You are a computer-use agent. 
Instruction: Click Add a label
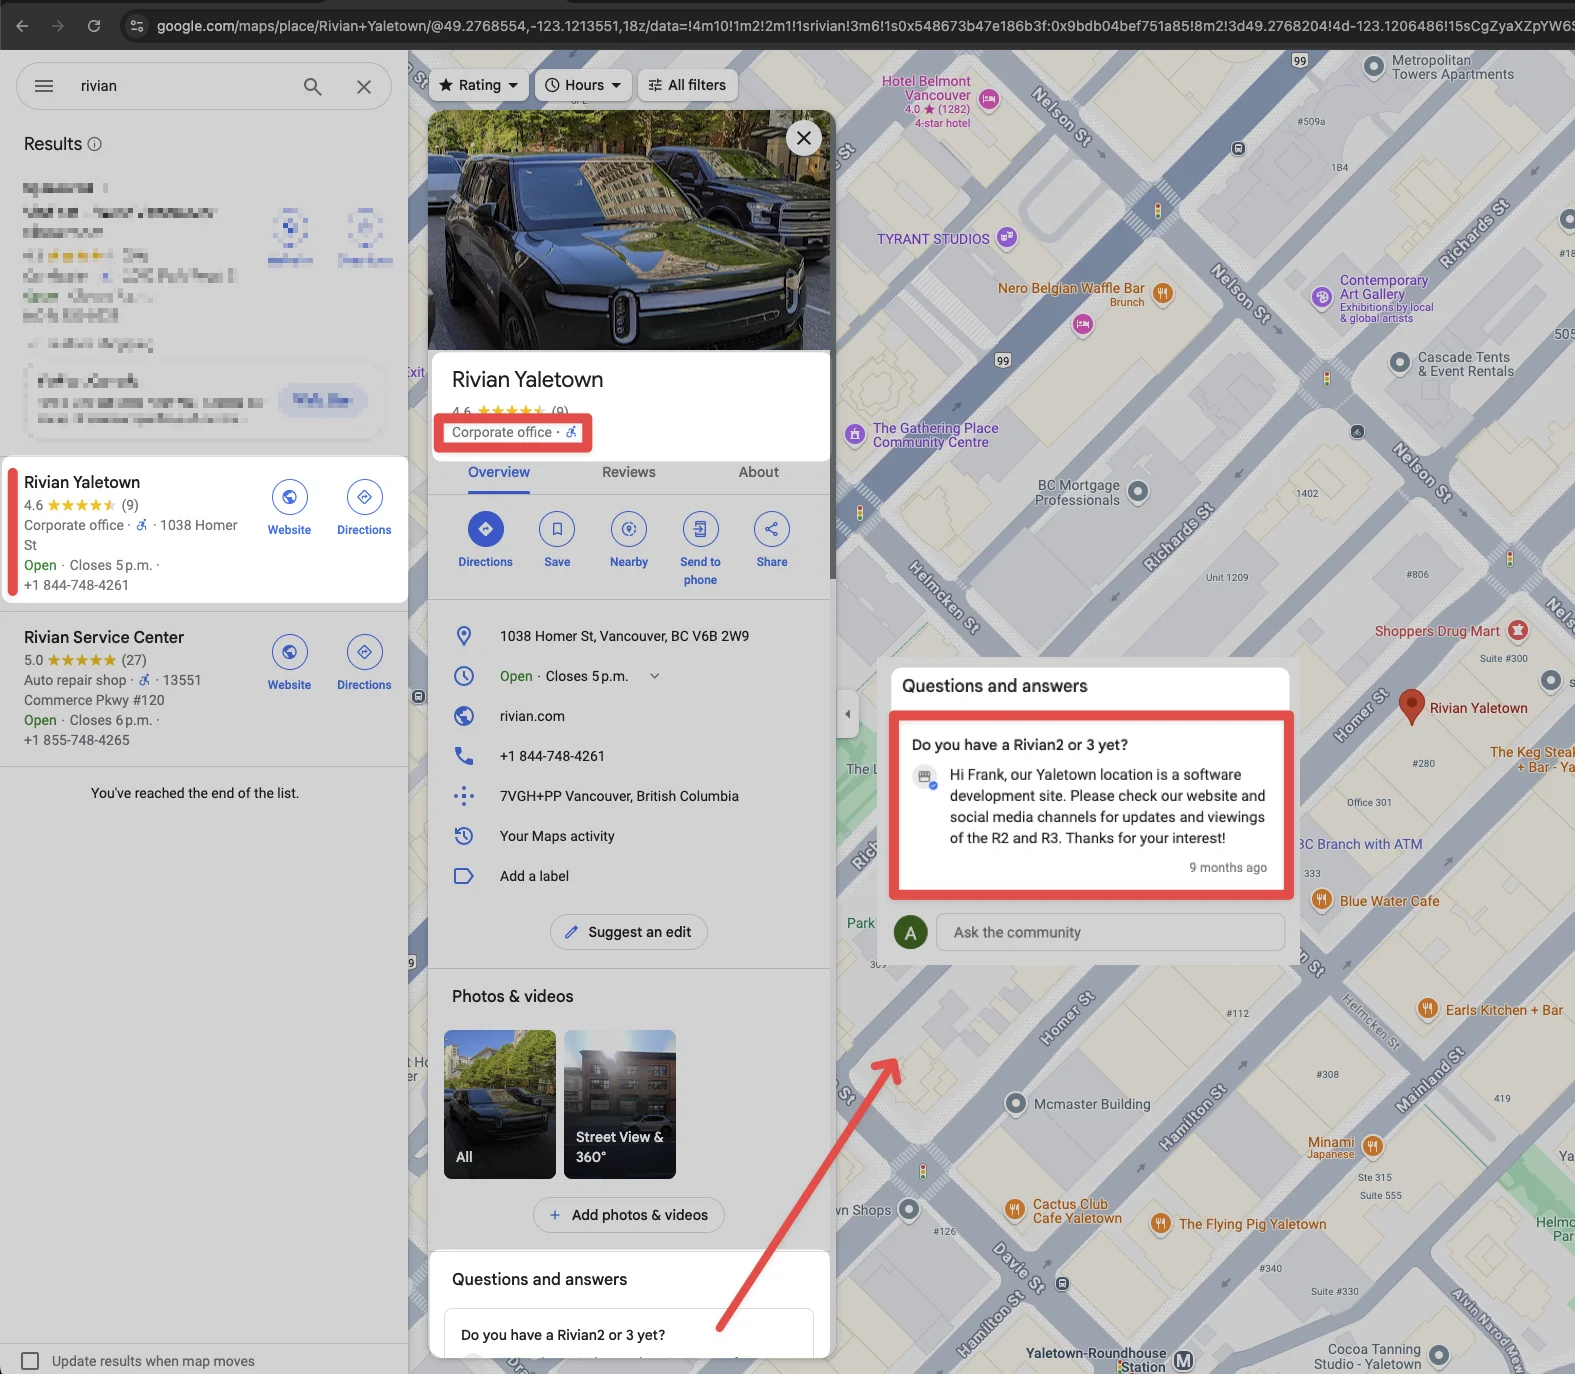point(534,876)
